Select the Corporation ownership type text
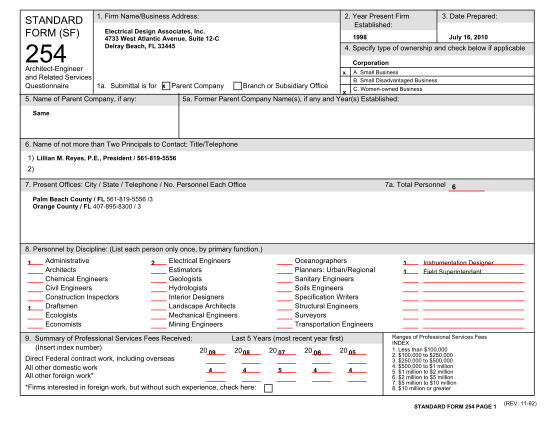554x428 pixels. [x=371, y=63]
